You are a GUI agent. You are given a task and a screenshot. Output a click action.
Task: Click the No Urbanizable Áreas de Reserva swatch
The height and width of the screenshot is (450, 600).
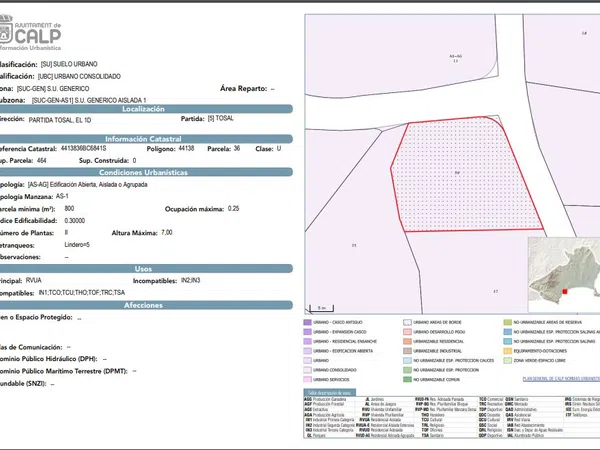(x=508, y=324)
